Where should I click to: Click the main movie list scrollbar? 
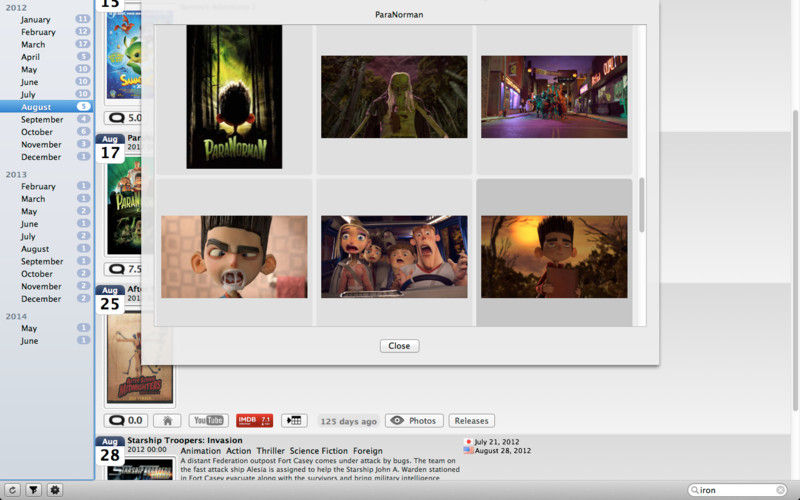point(795,260)
